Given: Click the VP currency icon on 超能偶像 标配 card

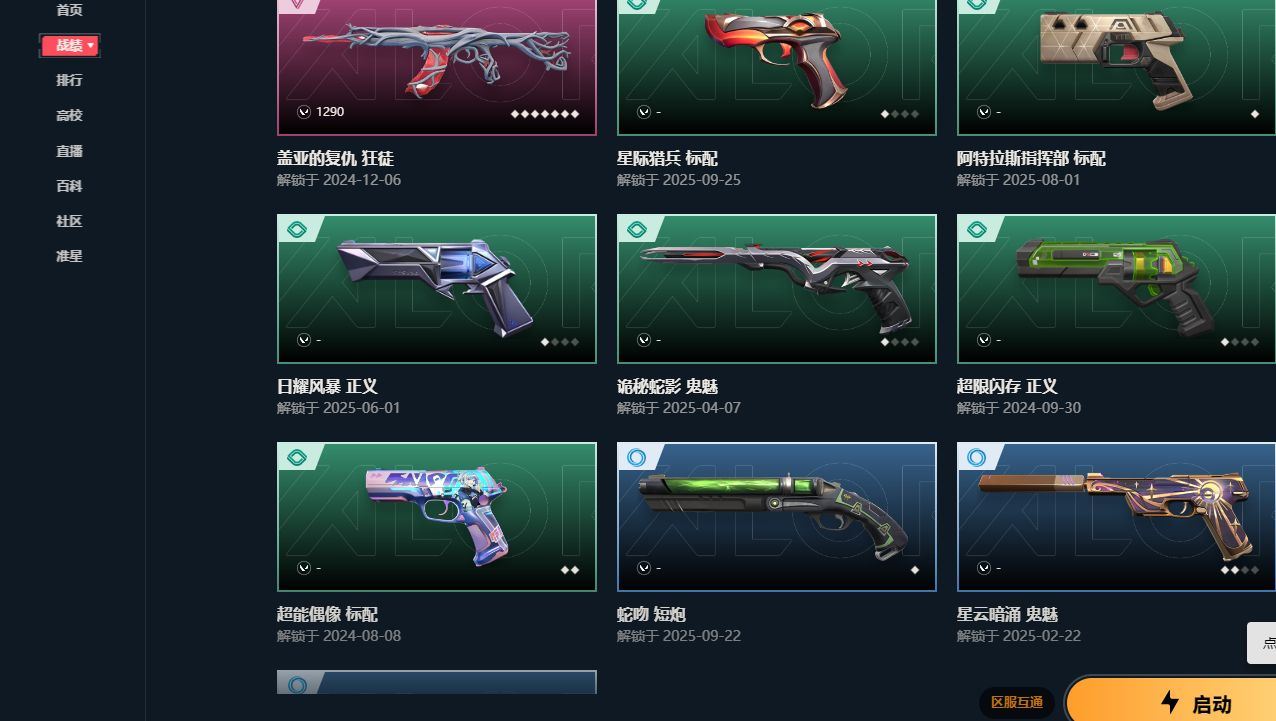Looking at the screenshot, I should point(304,568).
